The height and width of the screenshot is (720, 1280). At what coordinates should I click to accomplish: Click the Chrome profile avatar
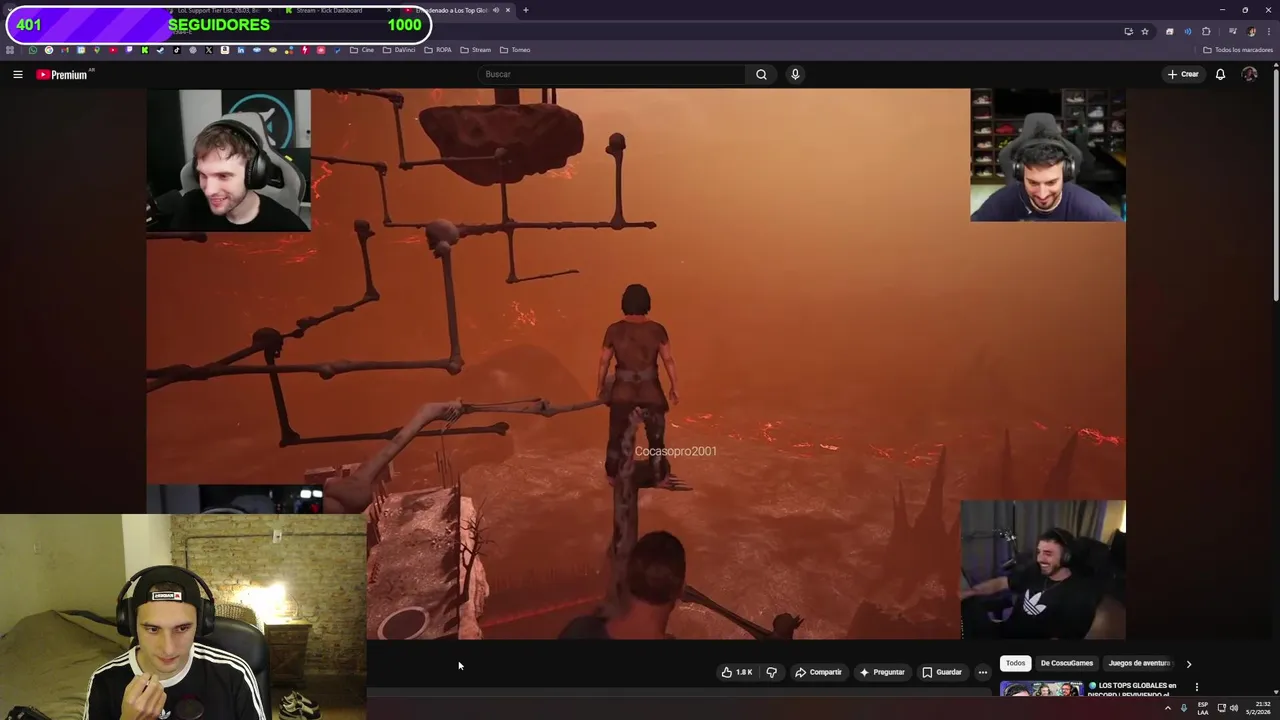(1252, 31)
